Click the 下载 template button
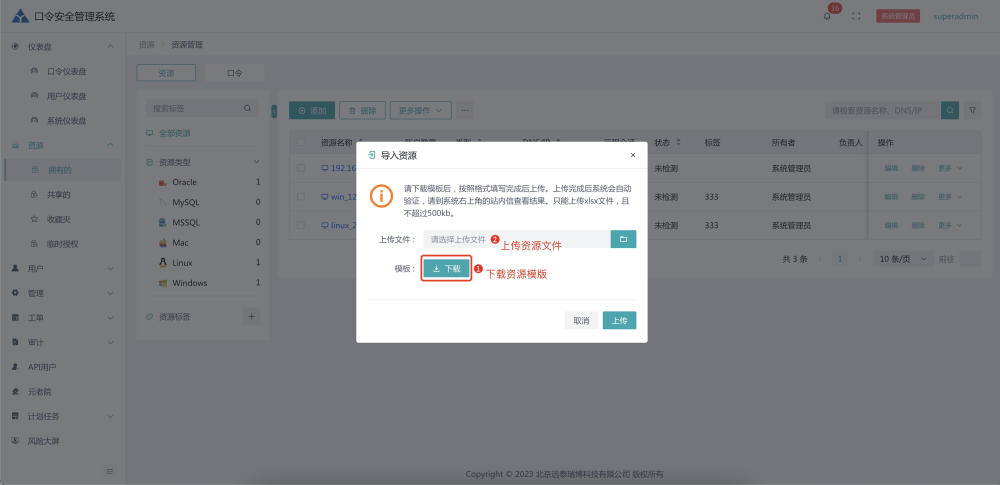Viewport: 1000px width, 485px height. [446, 269]
